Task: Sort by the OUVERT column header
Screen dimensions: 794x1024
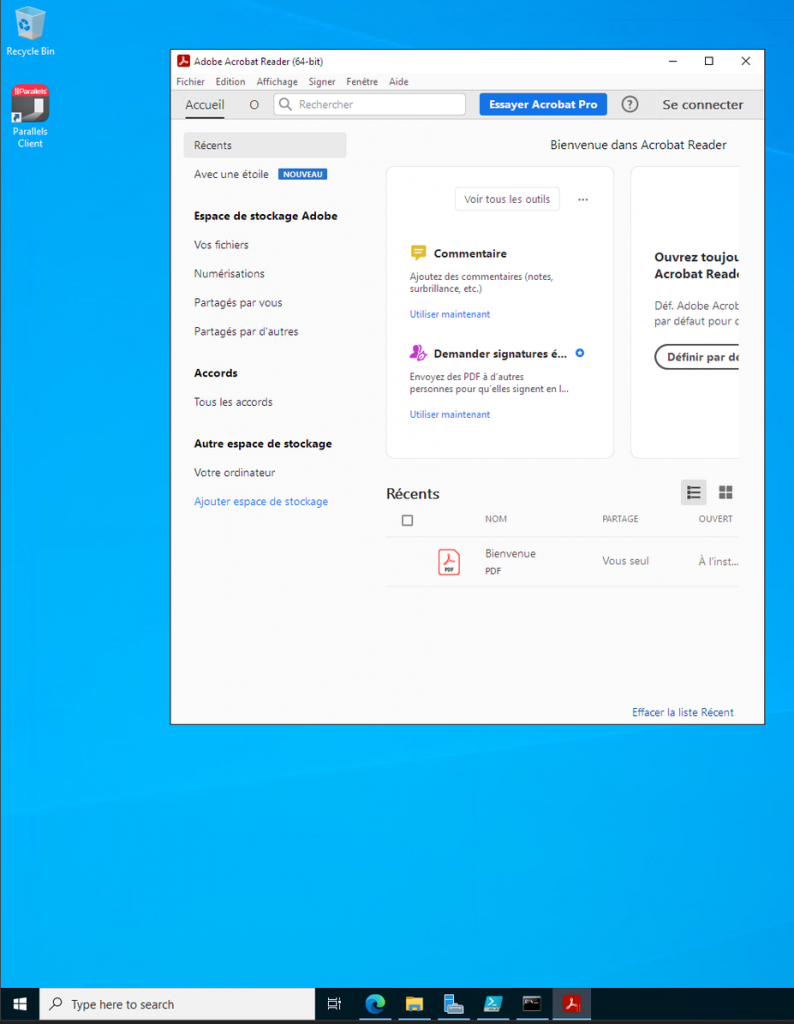Action: click(x=716, y=519)
